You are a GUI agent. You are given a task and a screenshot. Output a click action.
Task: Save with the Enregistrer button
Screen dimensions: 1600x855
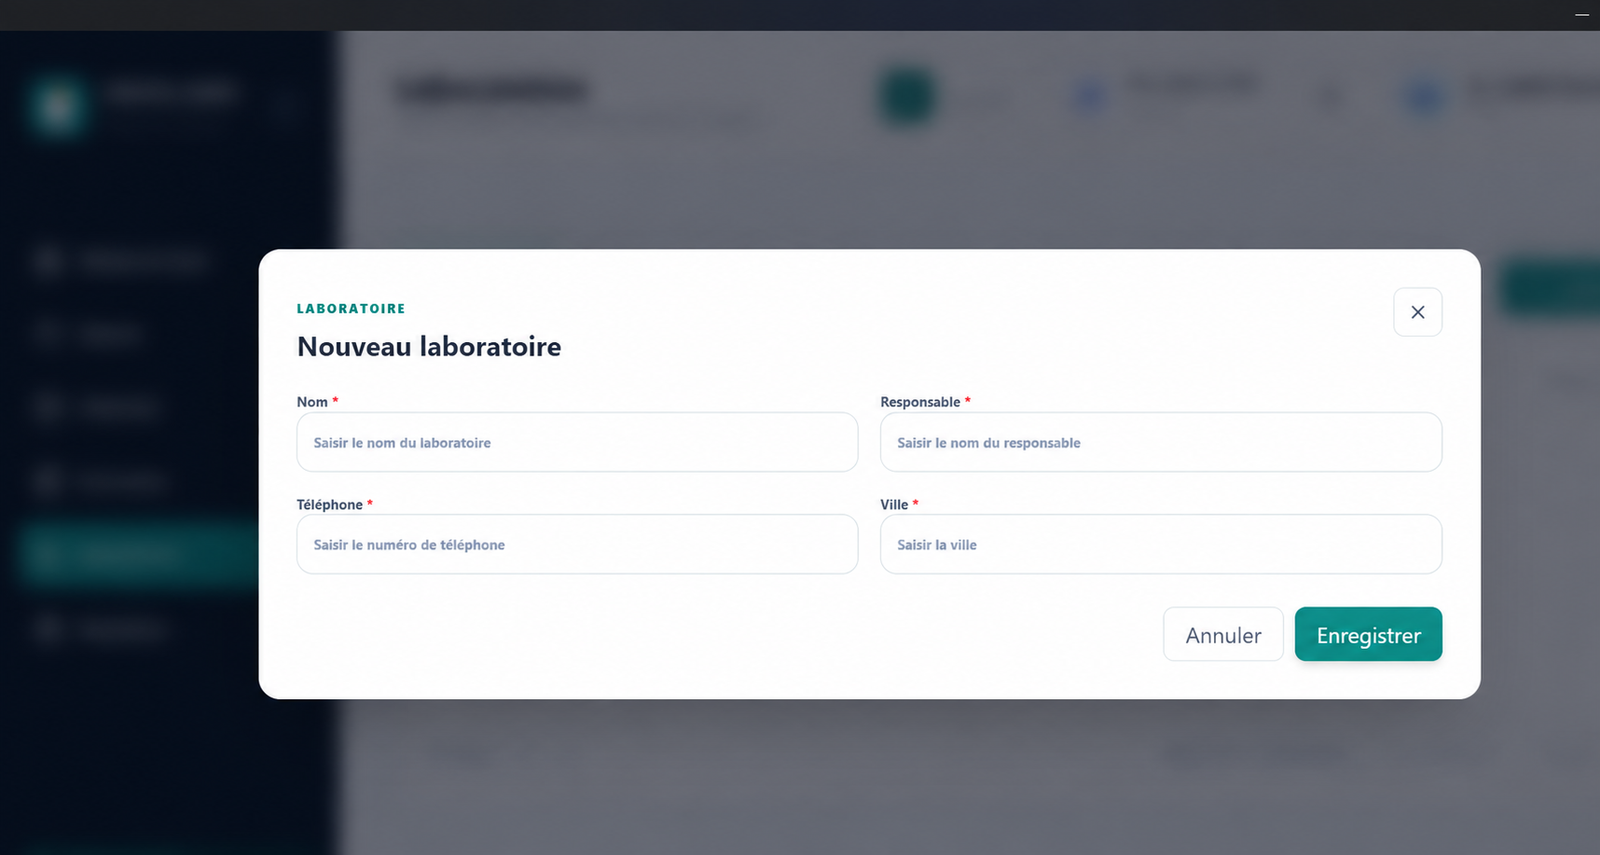(x=1368, y=634)
